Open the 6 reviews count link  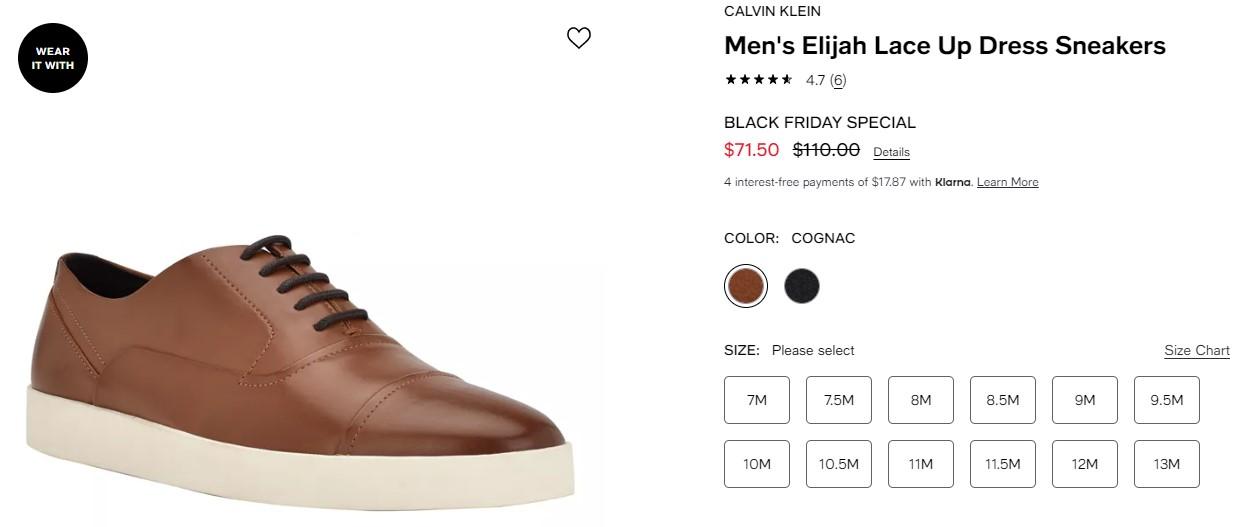click(x=838, y=80)
